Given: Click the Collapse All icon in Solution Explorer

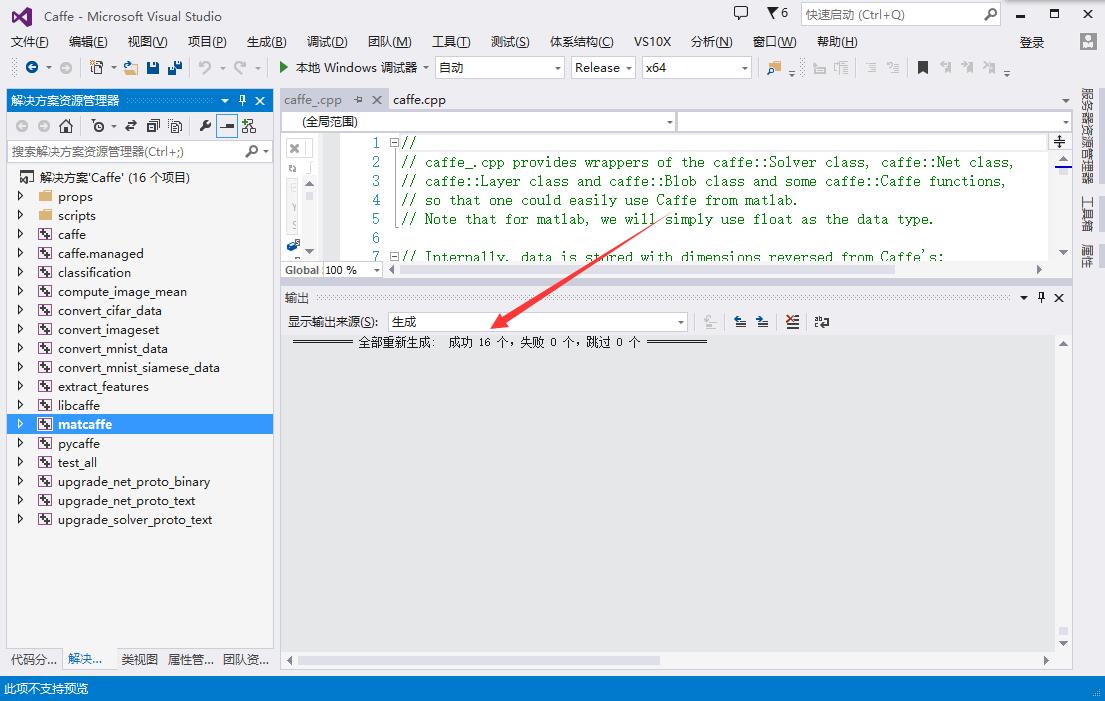Looking at the screenshot, I should [x=153, y=126].
